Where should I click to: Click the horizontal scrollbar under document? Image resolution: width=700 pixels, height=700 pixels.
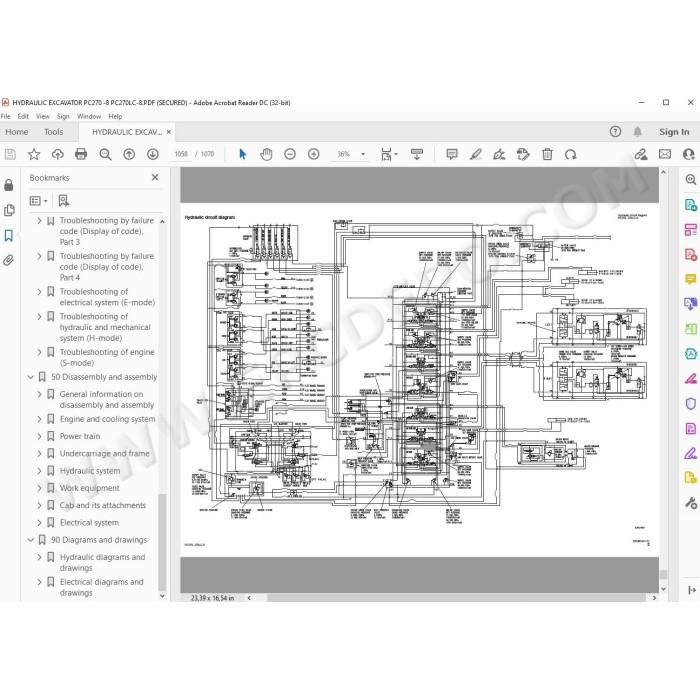click(x=456, y=598)
